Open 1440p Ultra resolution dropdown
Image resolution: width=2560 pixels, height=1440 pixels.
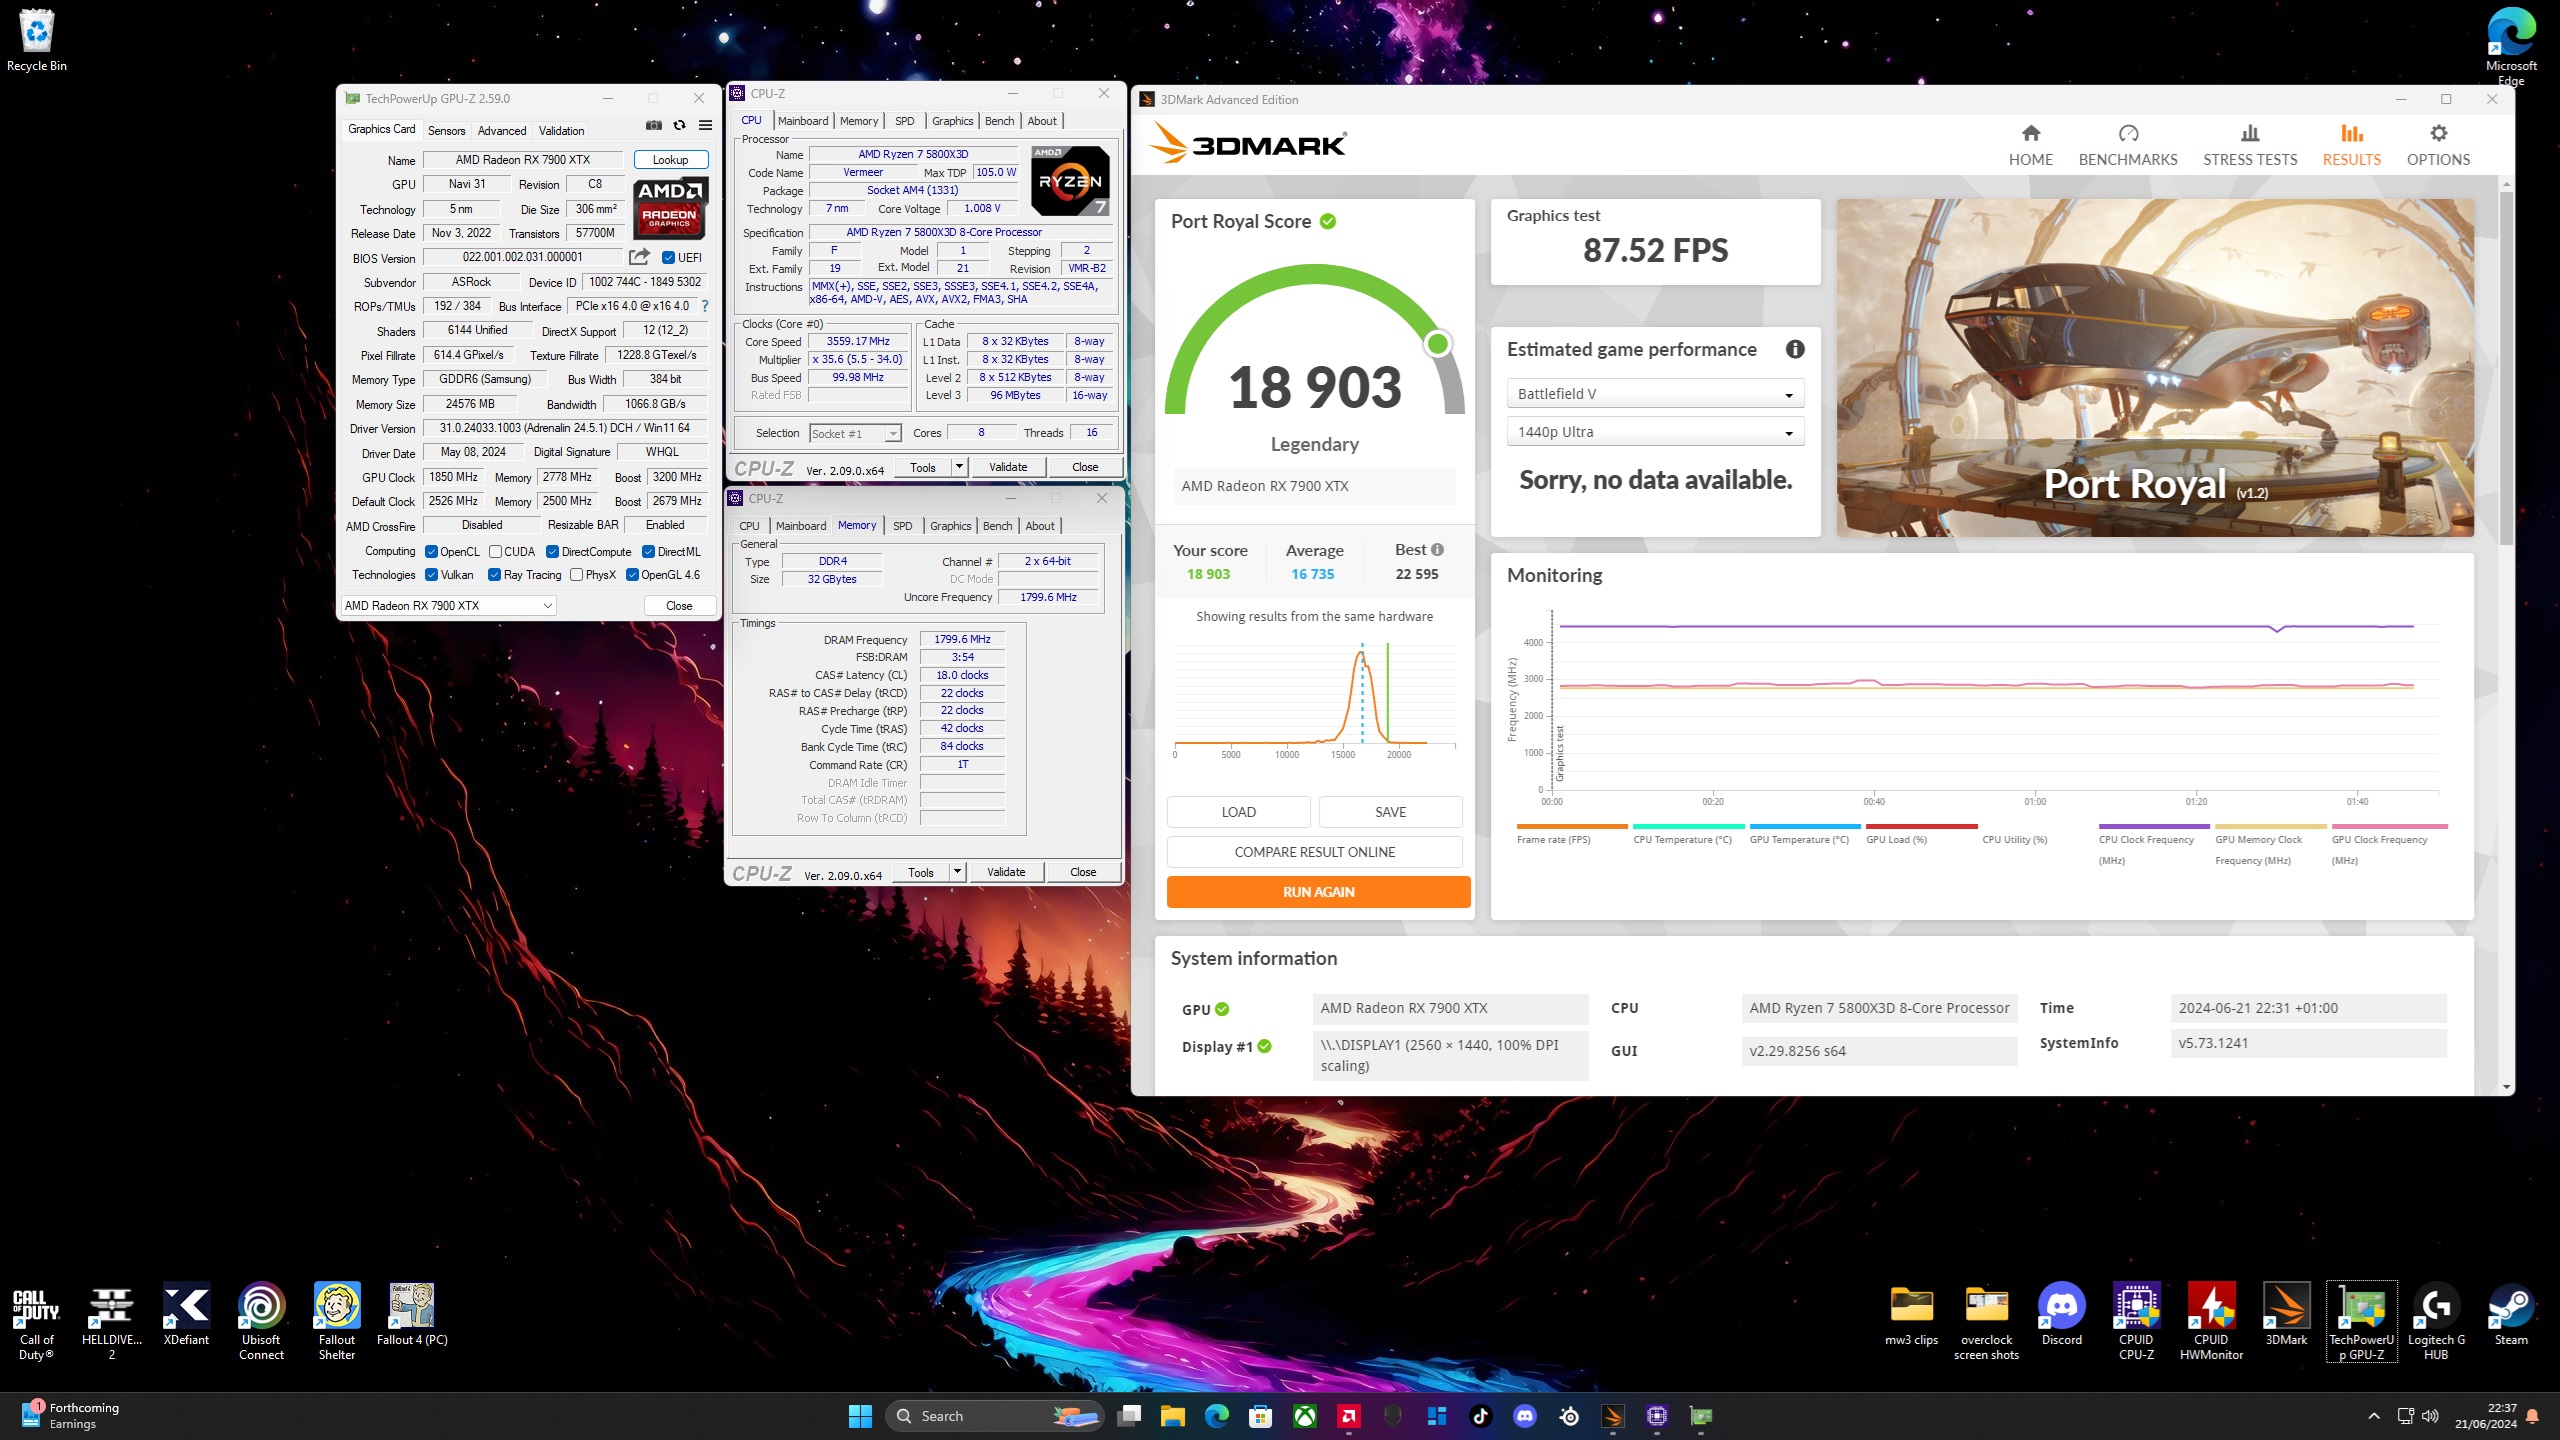(x=1655, y=432)
